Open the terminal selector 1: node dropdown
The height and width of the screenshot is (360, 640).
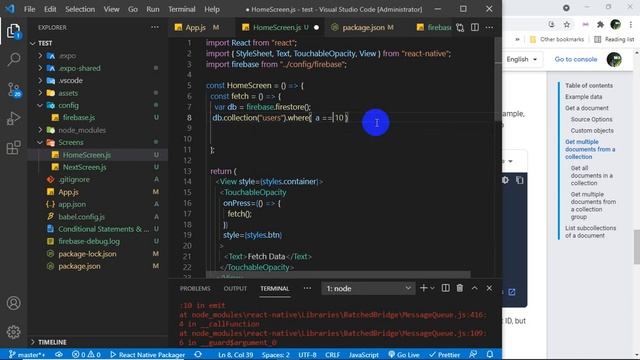pyautogui.click(x=368, y=289)
